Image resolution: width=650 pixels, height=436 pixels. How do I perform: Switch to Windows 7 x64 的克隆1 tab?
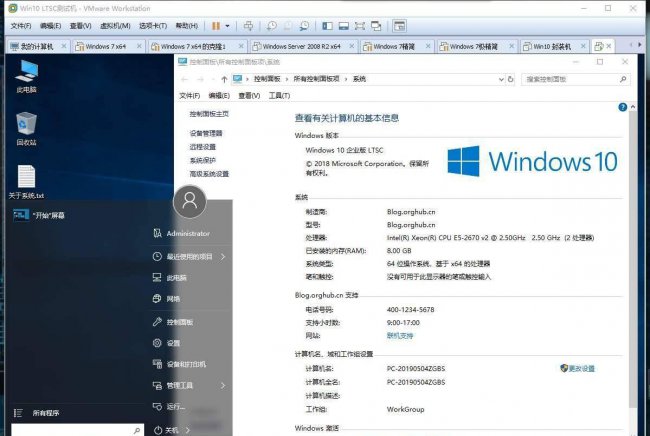pyautogui.click(x=193, y=46)
